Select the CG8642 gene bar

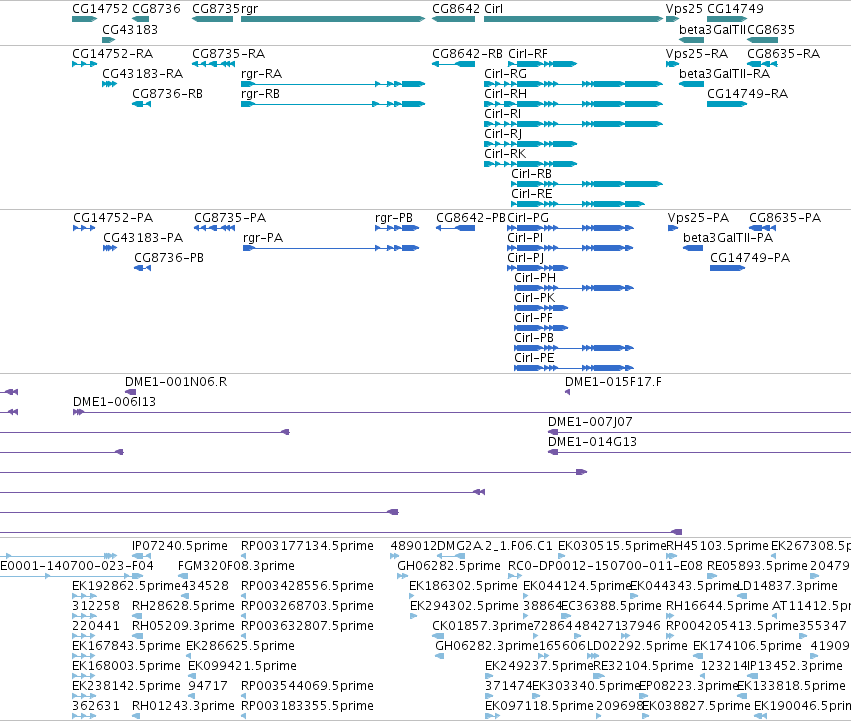(x=454, y=19)
